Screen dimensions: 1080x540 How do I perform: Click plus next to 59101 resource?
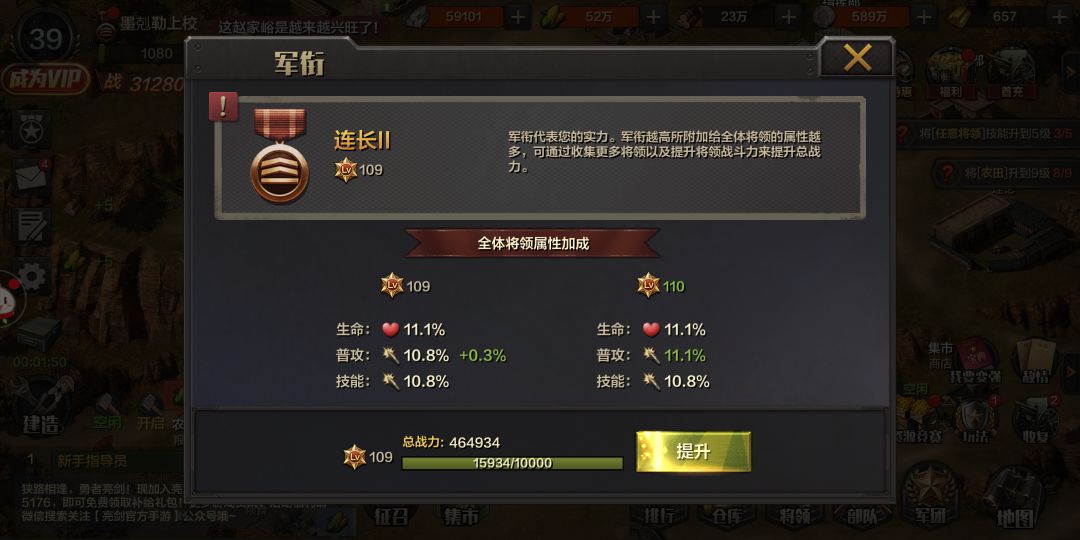coord(517,16)
